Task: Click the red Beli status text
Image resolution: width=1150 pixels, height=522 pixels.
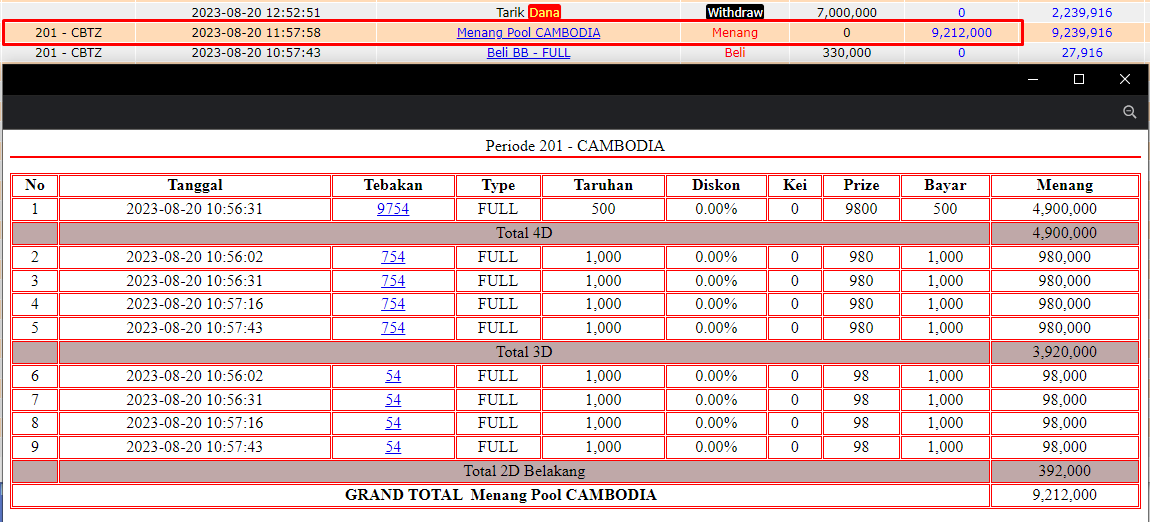Action: point(735,53)
